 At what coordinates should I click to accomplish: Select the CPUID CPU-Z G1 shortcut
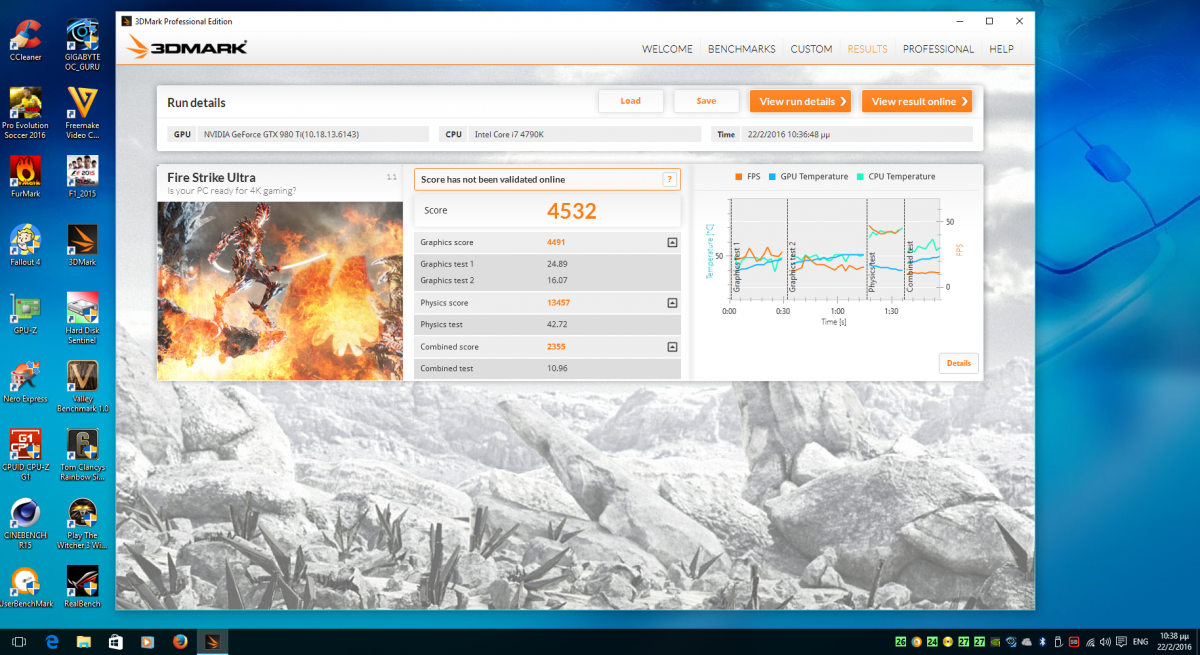click(25, 457)
